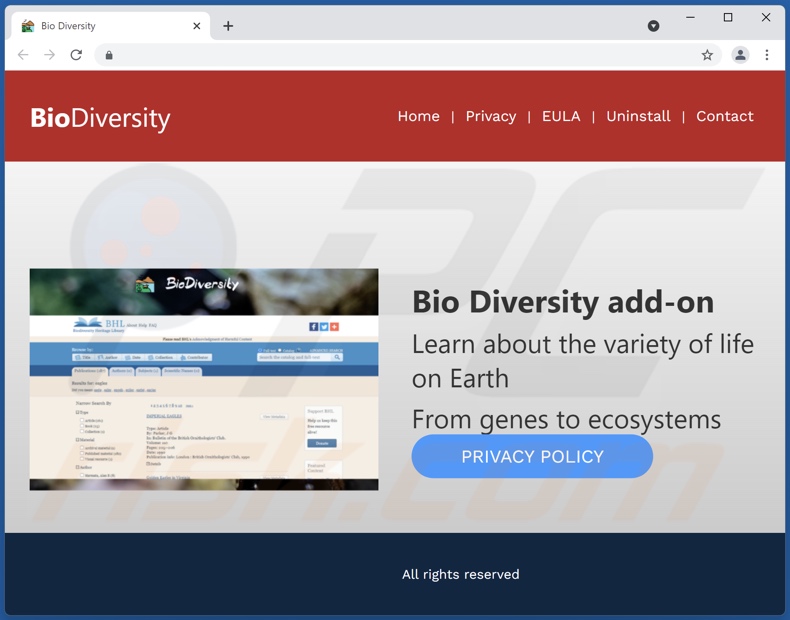Click the BioDiversity add-on preview screenshot
The width and height of the screenshot is (790, 620).
[x=204, y=379]
